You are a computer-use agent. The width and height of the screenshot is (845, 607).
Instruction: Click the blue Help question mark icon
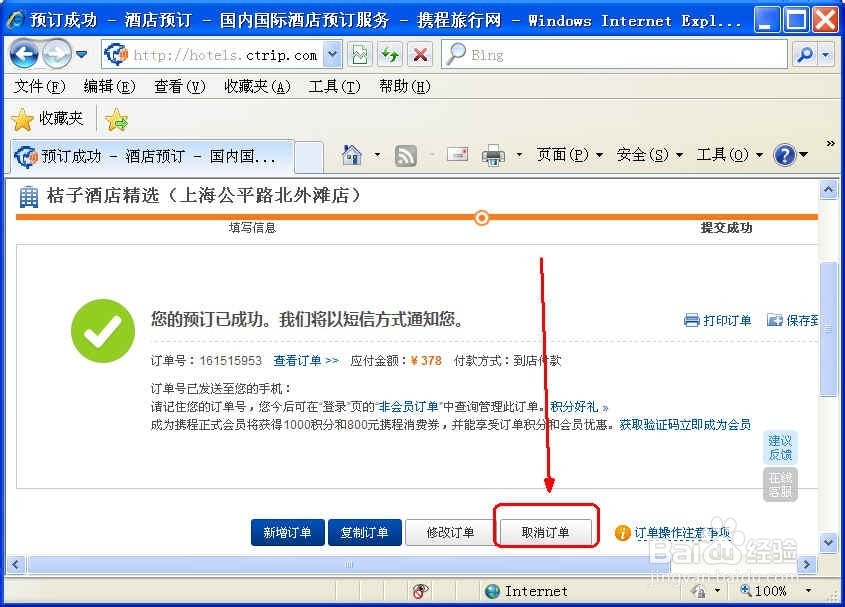click(785, 155)
